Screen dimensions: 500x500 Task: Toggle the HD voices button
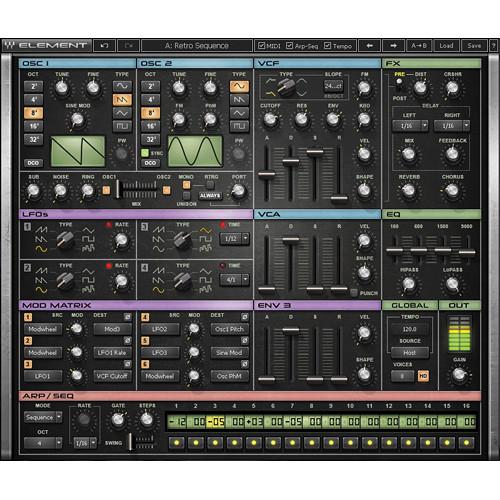click(423, 376)
